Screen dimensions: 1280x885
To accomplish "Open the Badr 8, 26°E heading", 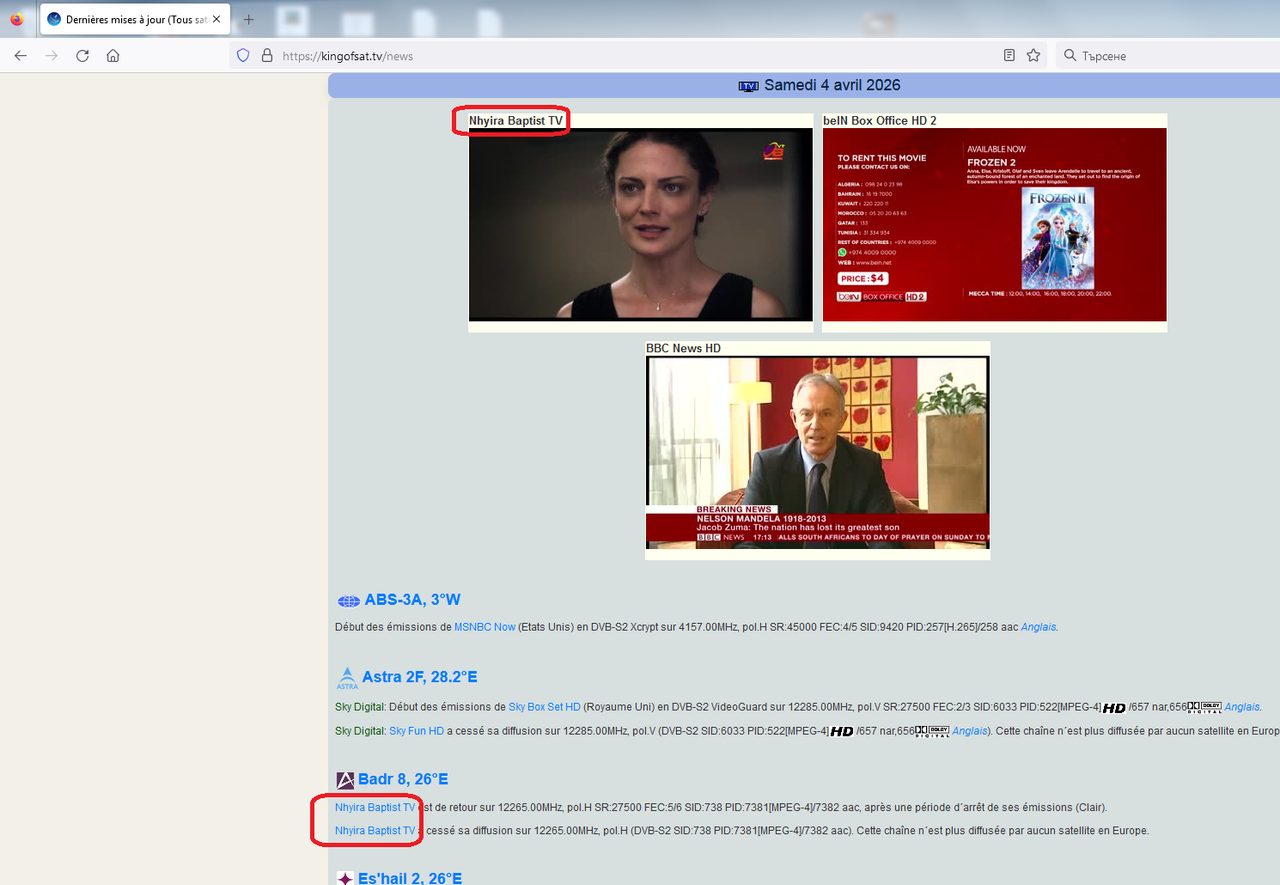I will click(x=403, y=779).
